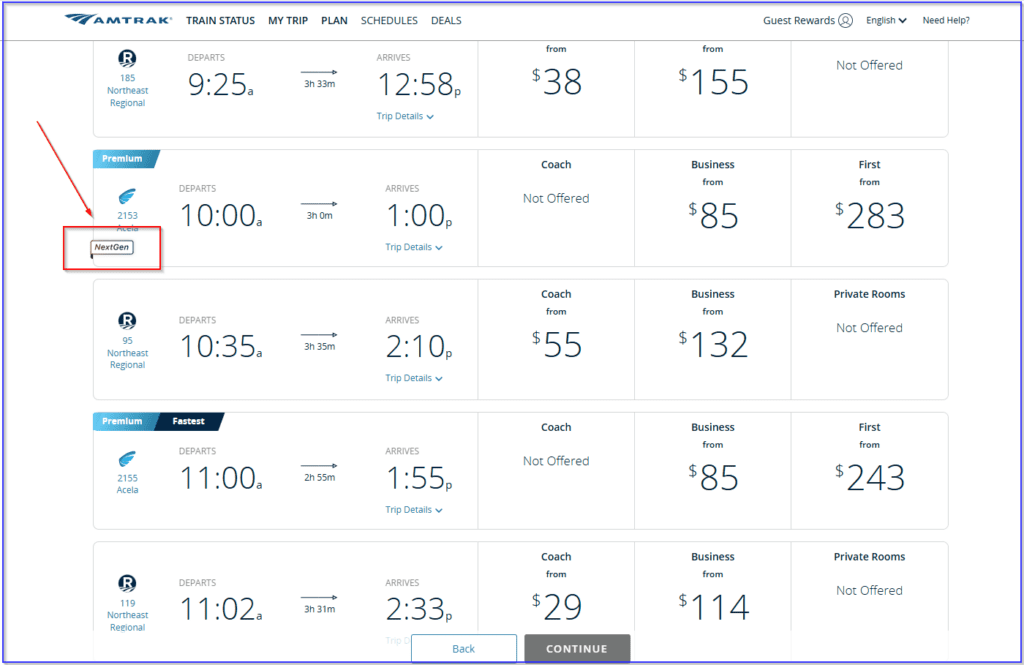Click the Continue button
The height and width of the screenshot is (665, 1024).
[x=577, y=649]
